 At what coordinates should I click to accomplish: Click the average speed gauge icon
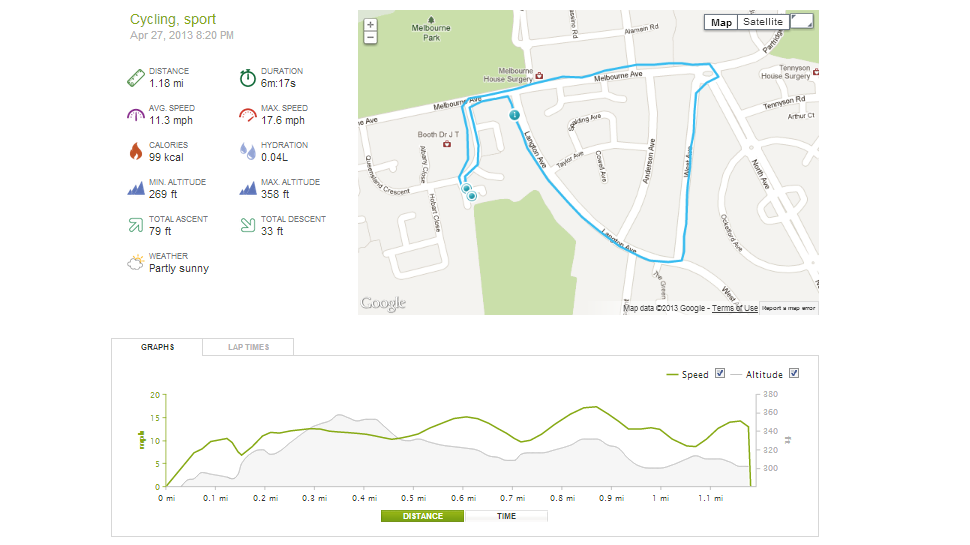[135, 115]
